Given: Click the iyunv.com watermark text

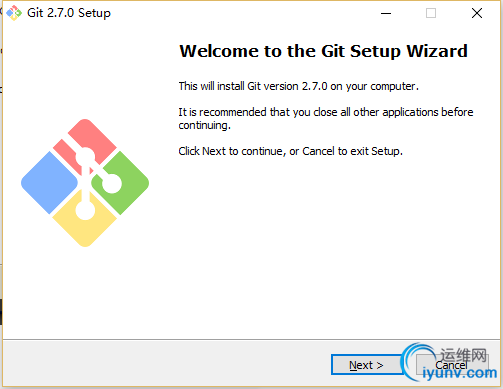Looking at the screenshot, I should [459, 373].
